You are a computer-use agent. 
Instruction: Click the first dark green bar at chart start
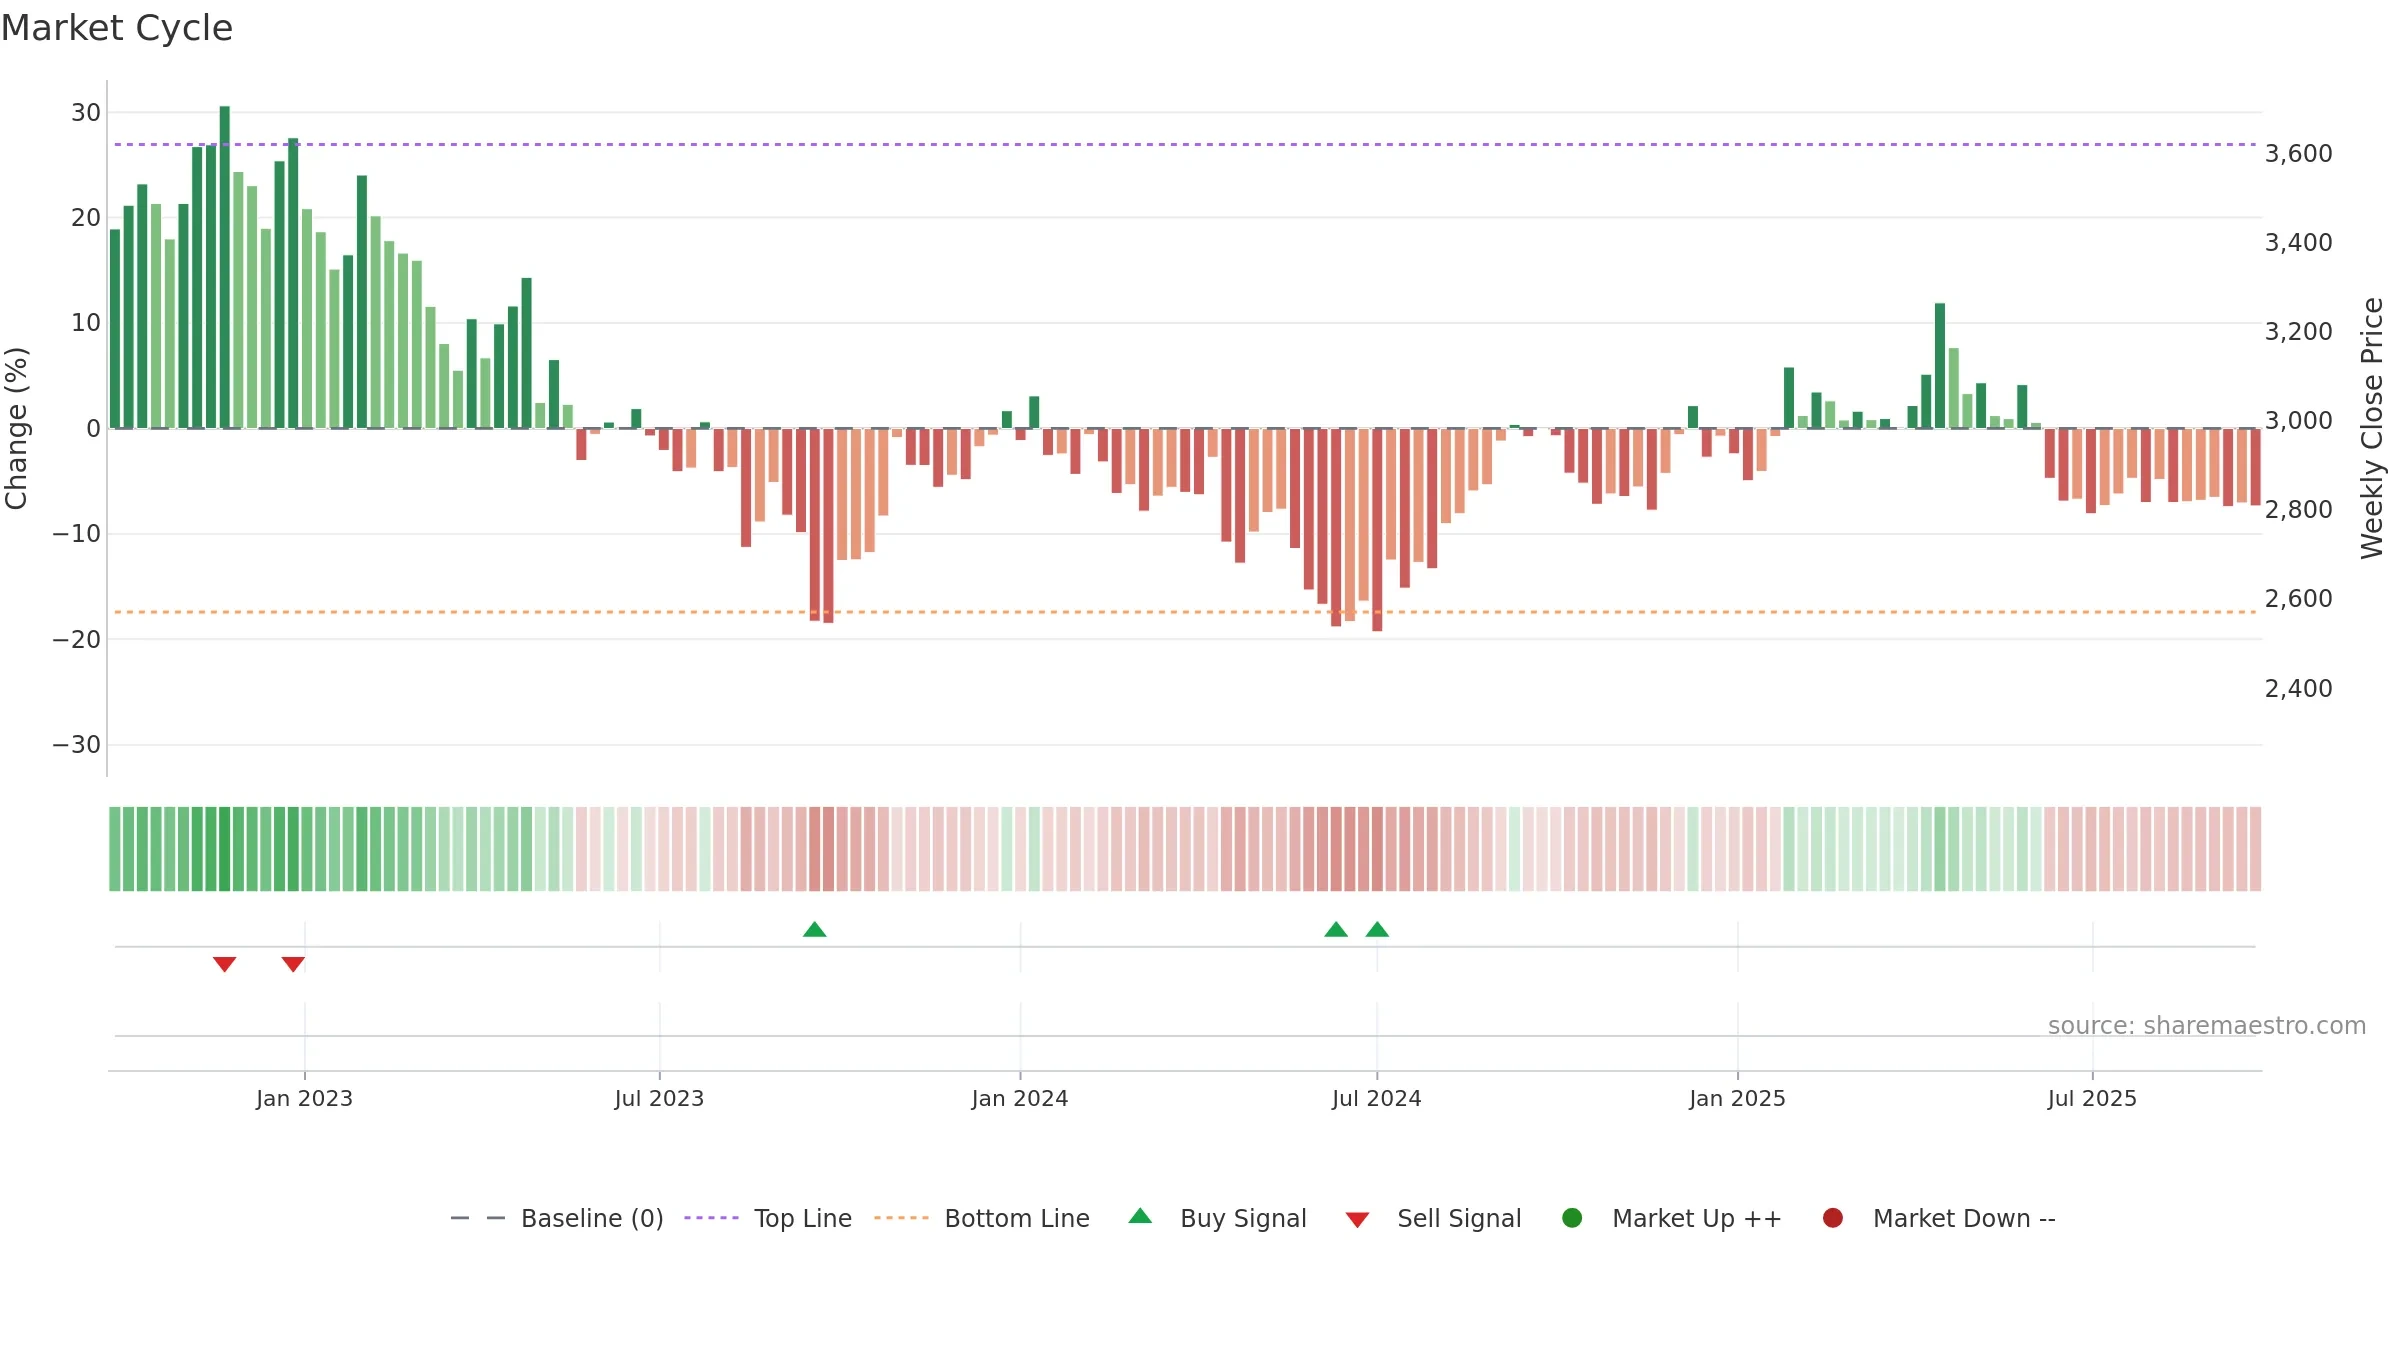click(x=115, y=329)
